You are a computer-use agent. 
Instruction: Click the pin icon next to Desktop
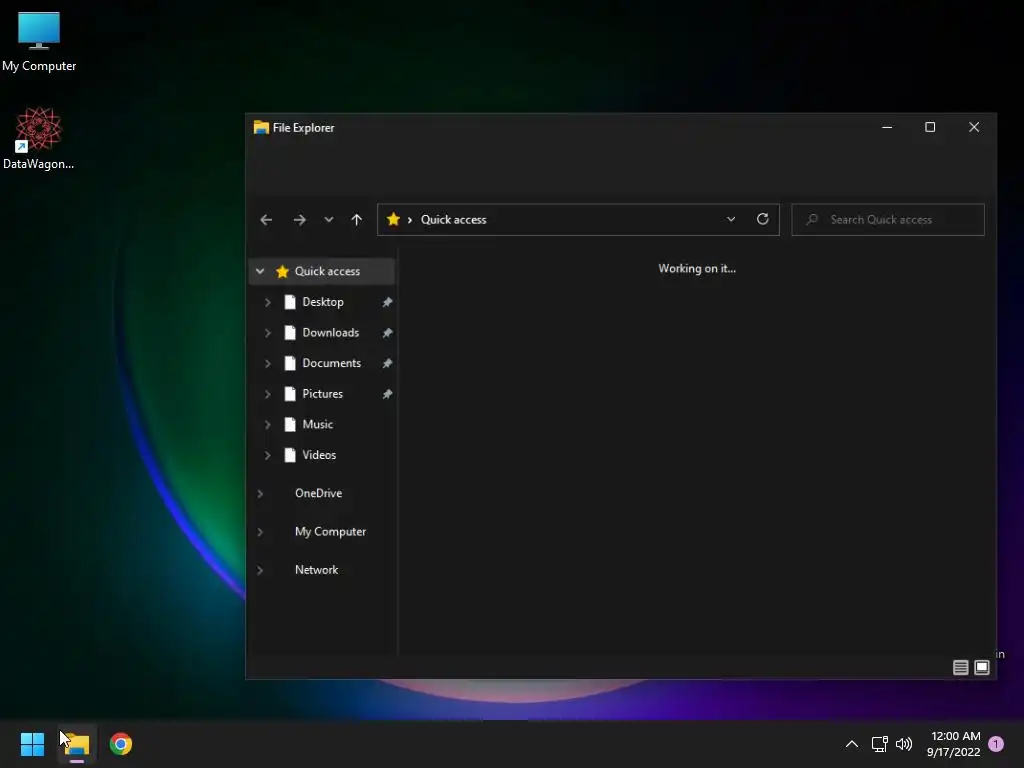[x=387, y=302]
